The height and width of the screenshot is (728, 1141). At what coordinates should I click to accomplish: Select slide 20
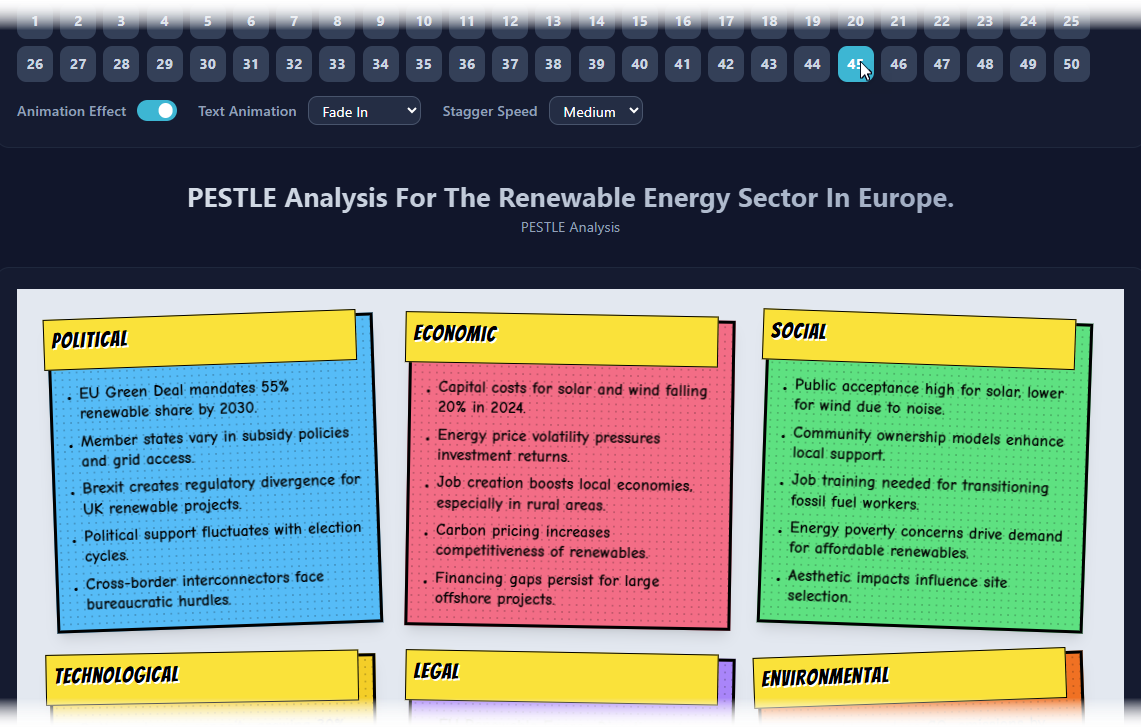pos(812,18)
